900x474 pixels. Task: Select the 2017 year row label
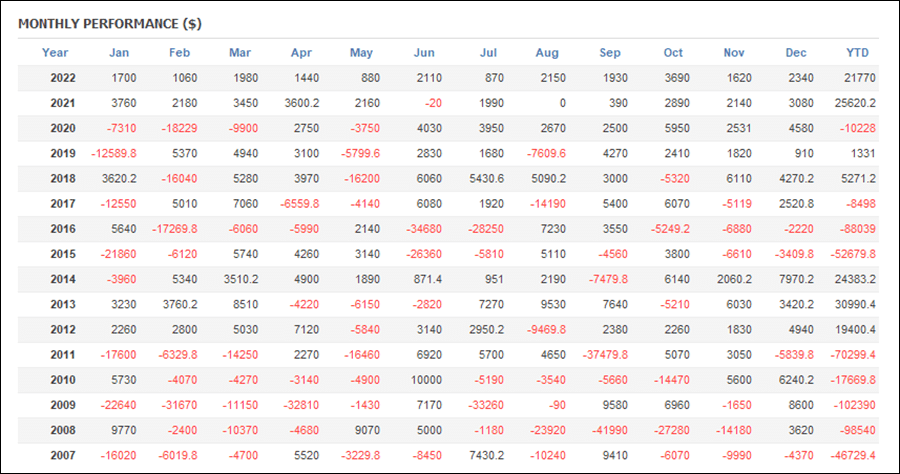pos(63,204)
